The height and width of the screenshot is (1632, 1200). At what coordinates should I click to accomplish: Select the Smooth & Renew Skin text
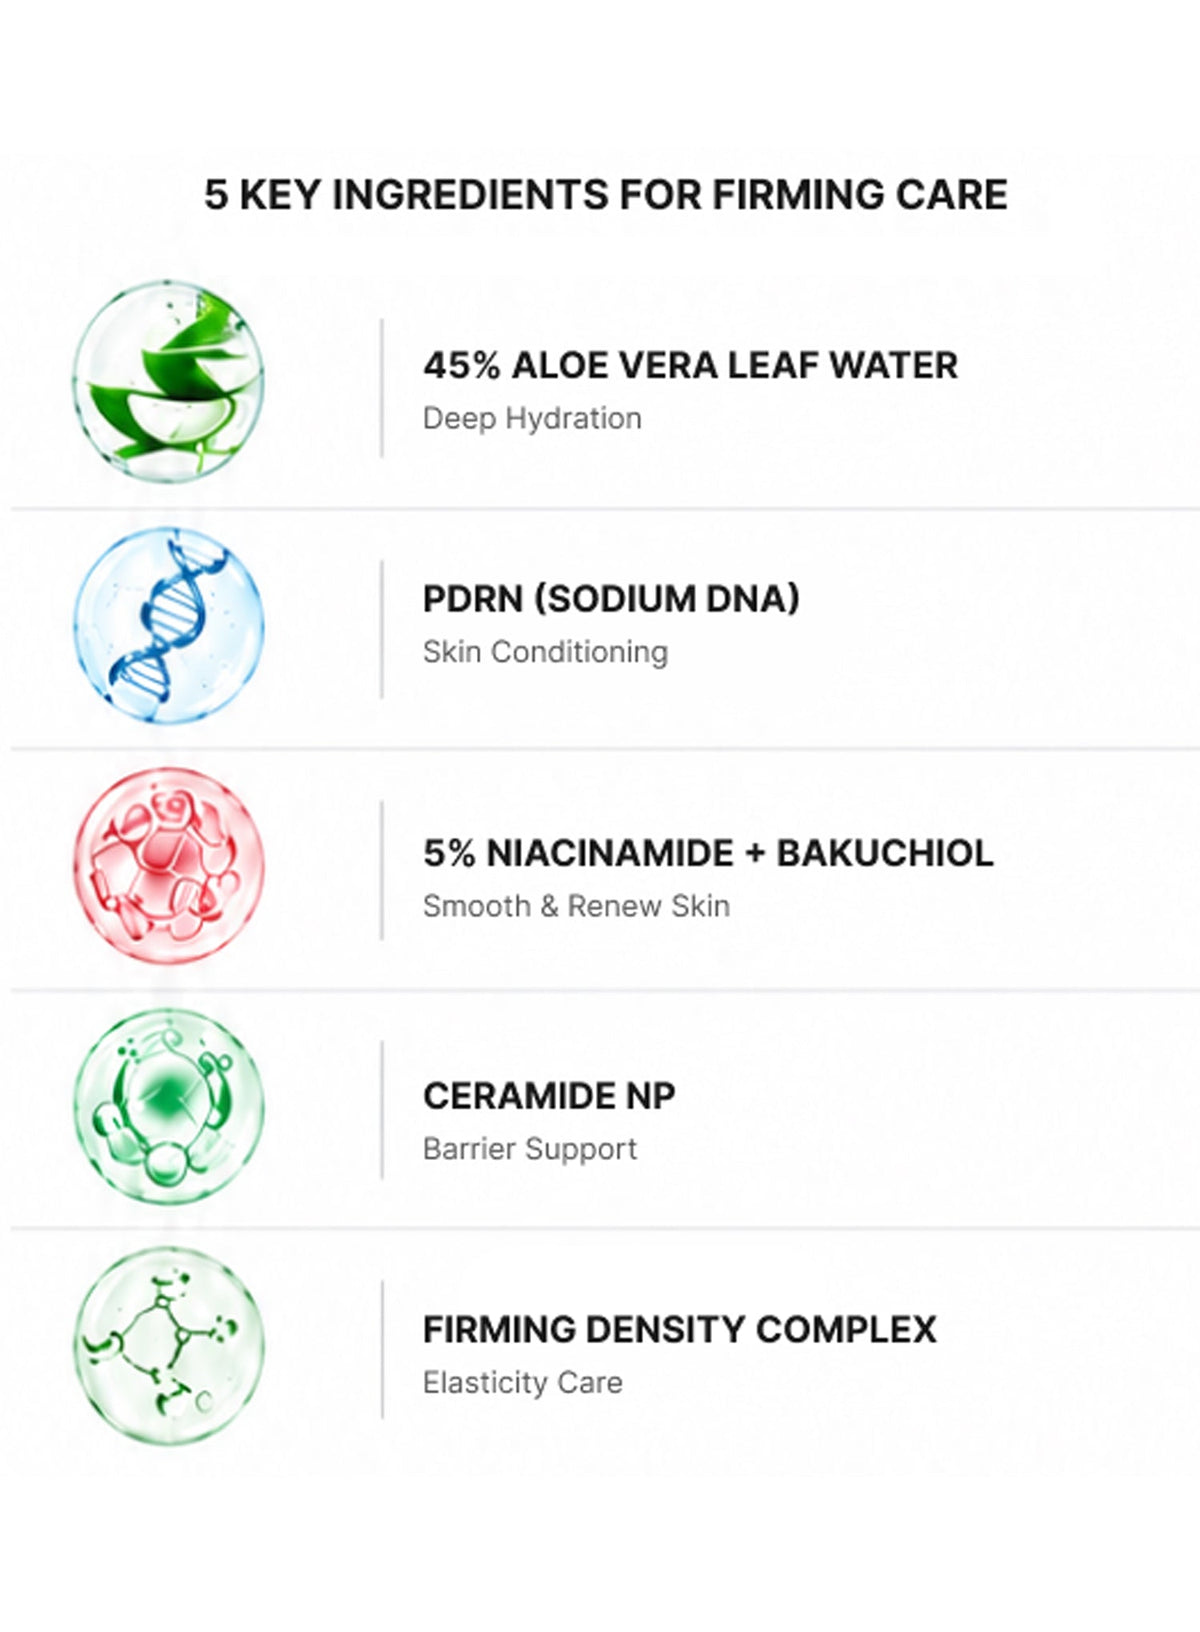pyautogui.click(x=576, y=906)
